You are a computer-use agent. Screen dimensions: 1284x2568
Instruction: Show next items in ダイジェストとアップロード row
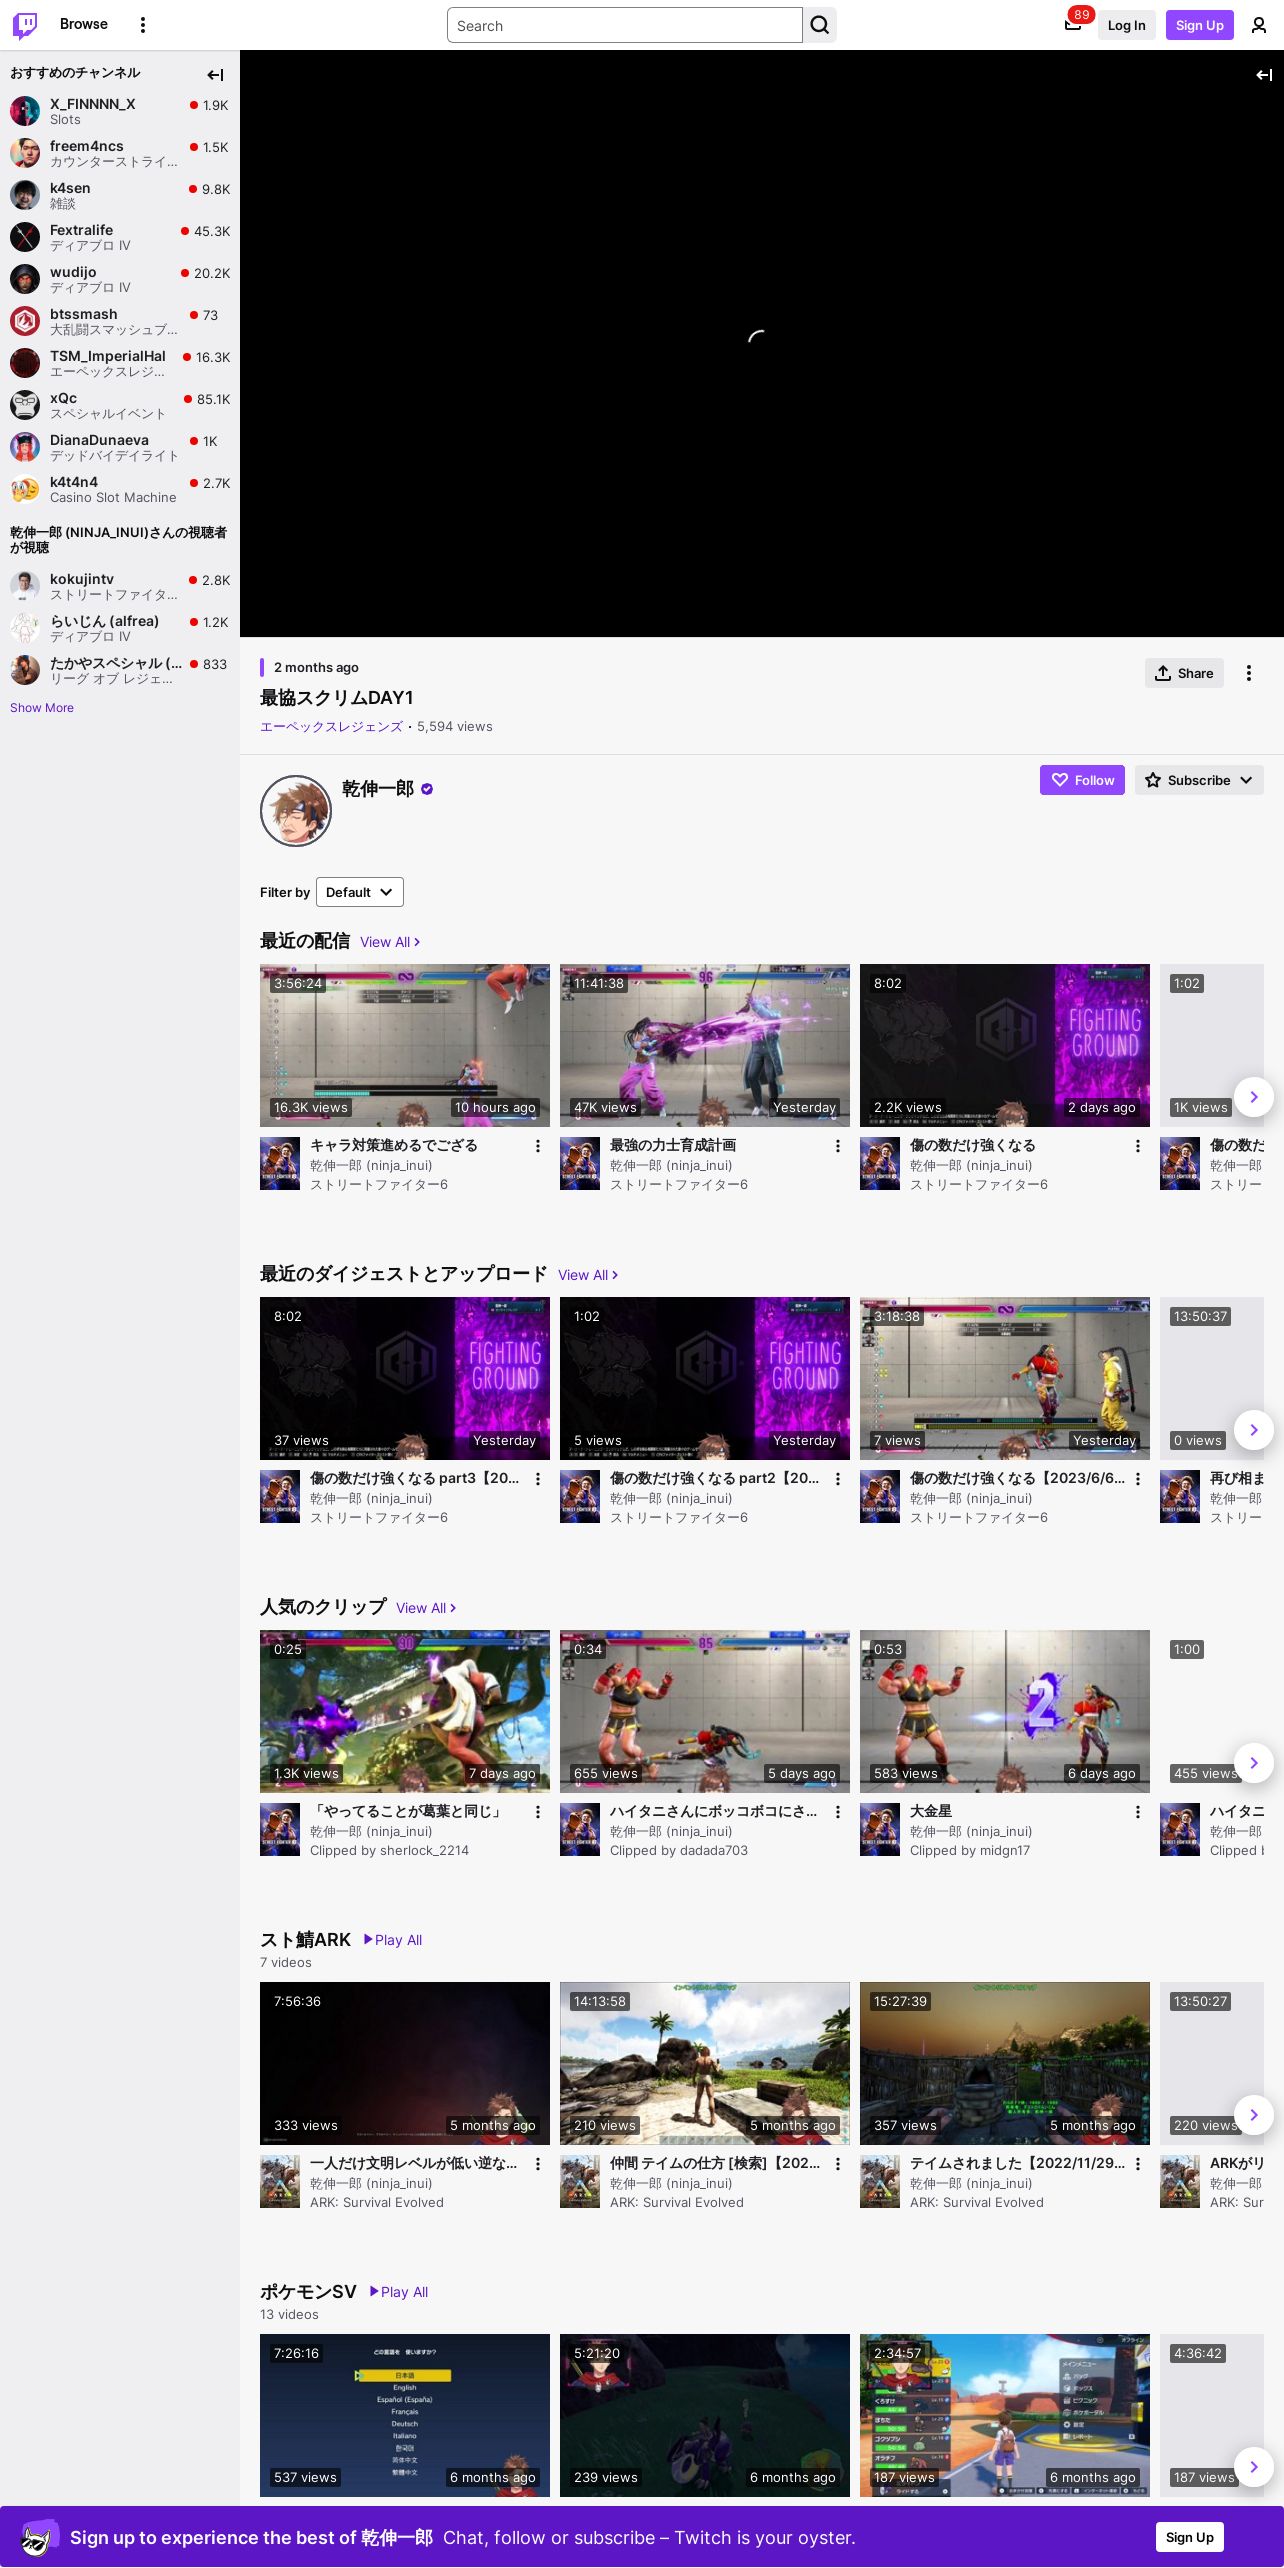point(1253,1430)
